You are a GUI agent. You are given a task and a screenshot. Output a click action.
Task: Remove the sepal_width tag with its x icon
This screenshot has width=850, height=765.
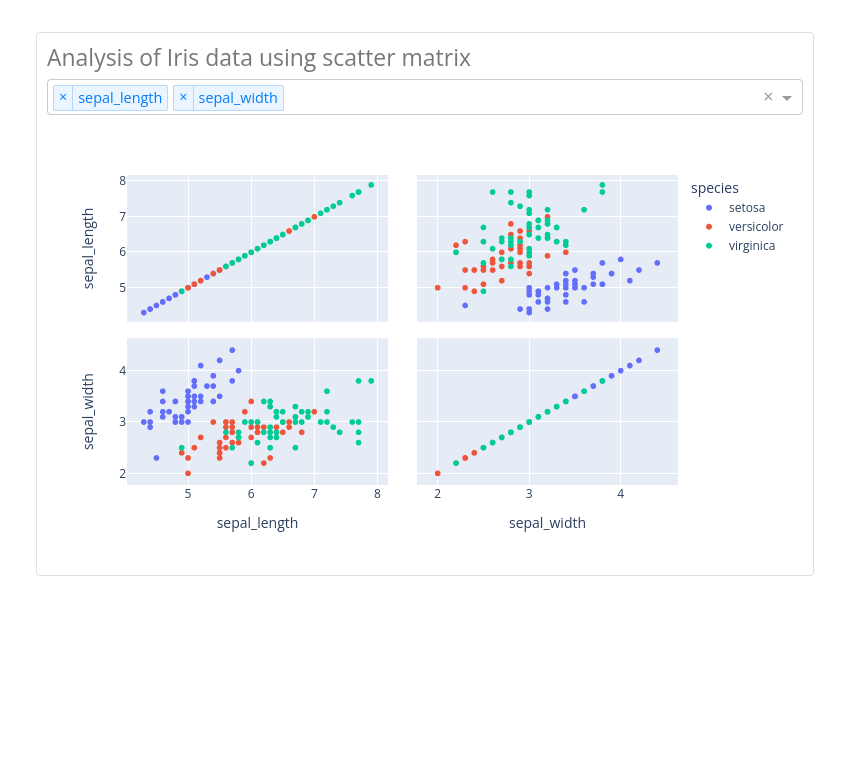point(183,98)
